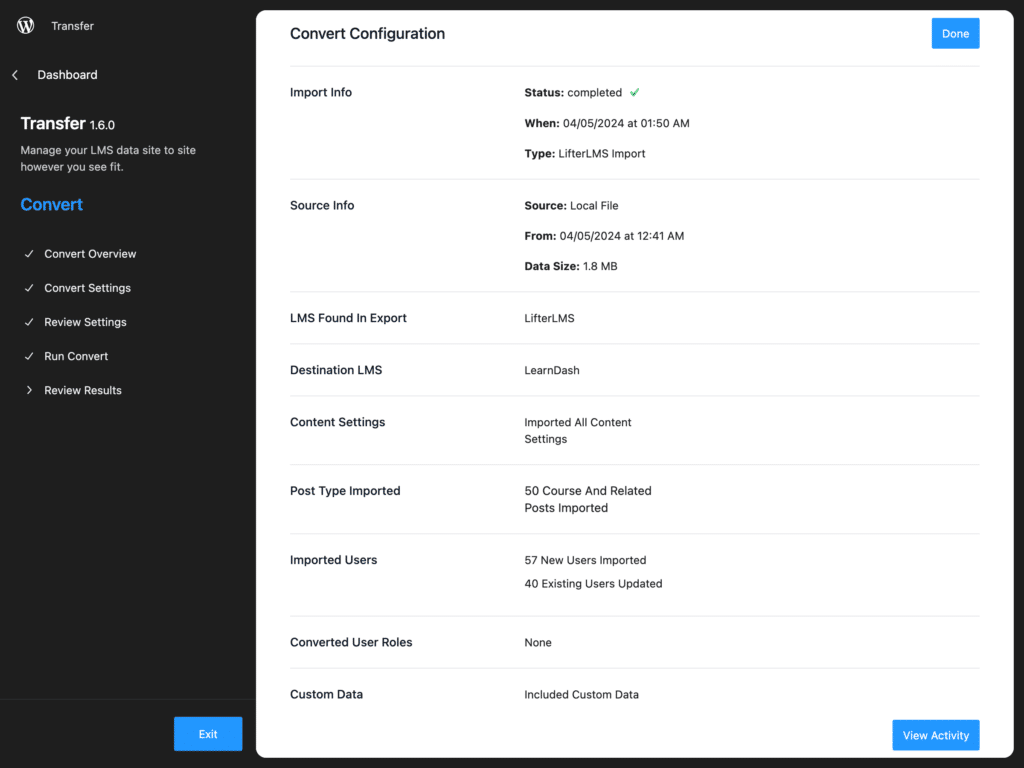Click the Transfer plugin title

[50, 123]
